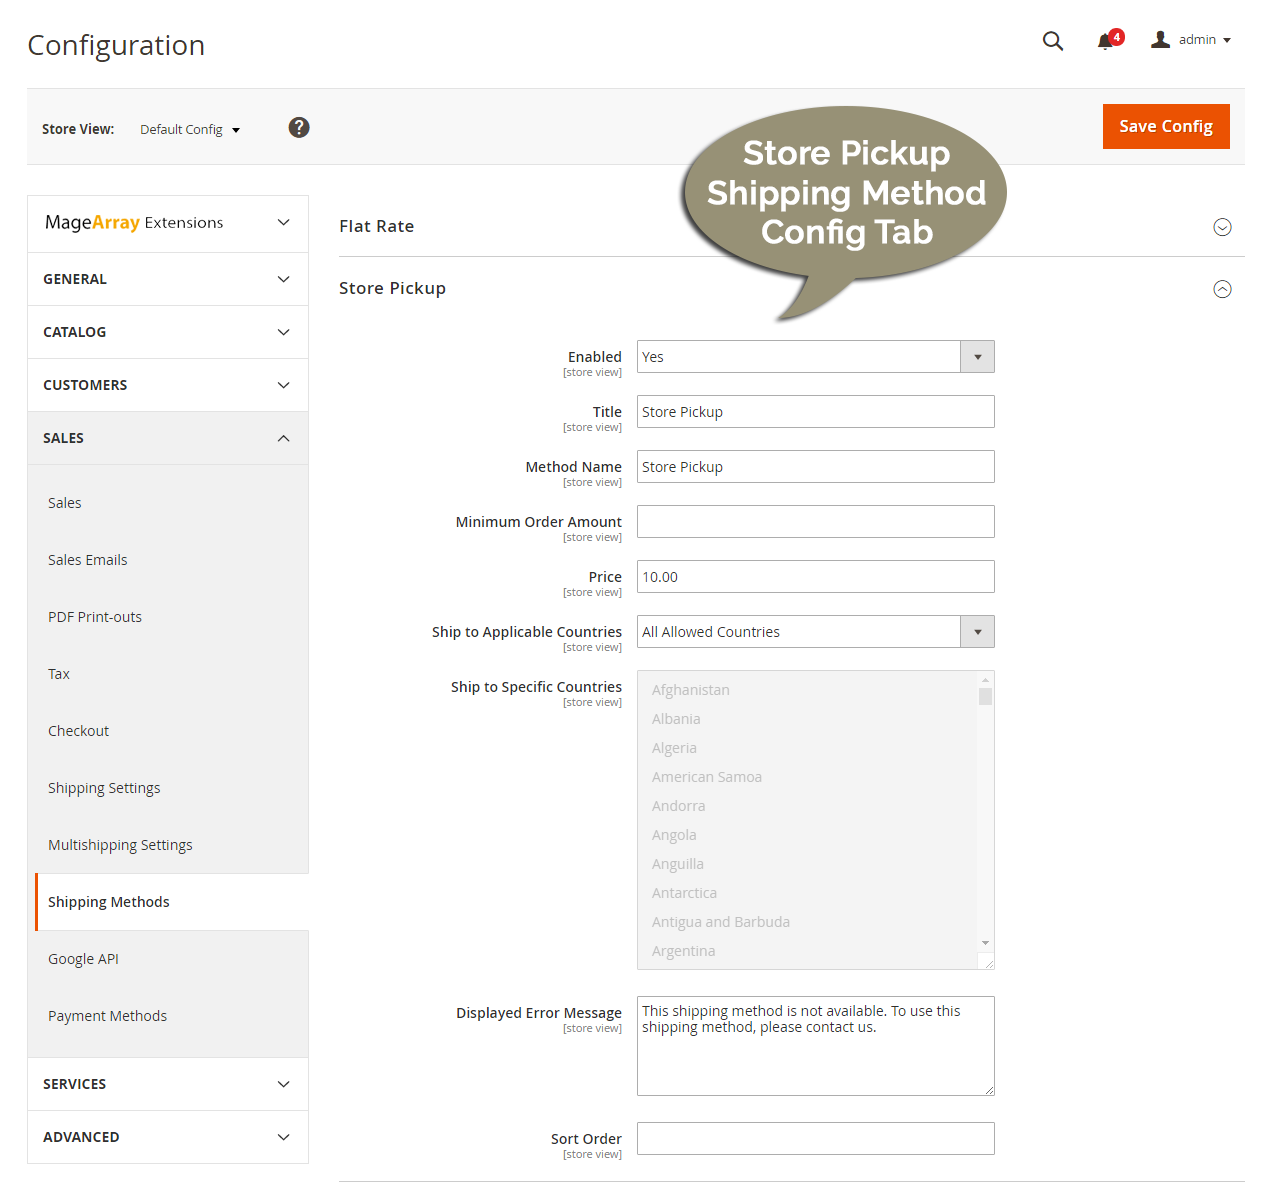This screenshot has height=1184, width=1275.
Task: Click the Save Config button
Action: tap(1166, 126)
